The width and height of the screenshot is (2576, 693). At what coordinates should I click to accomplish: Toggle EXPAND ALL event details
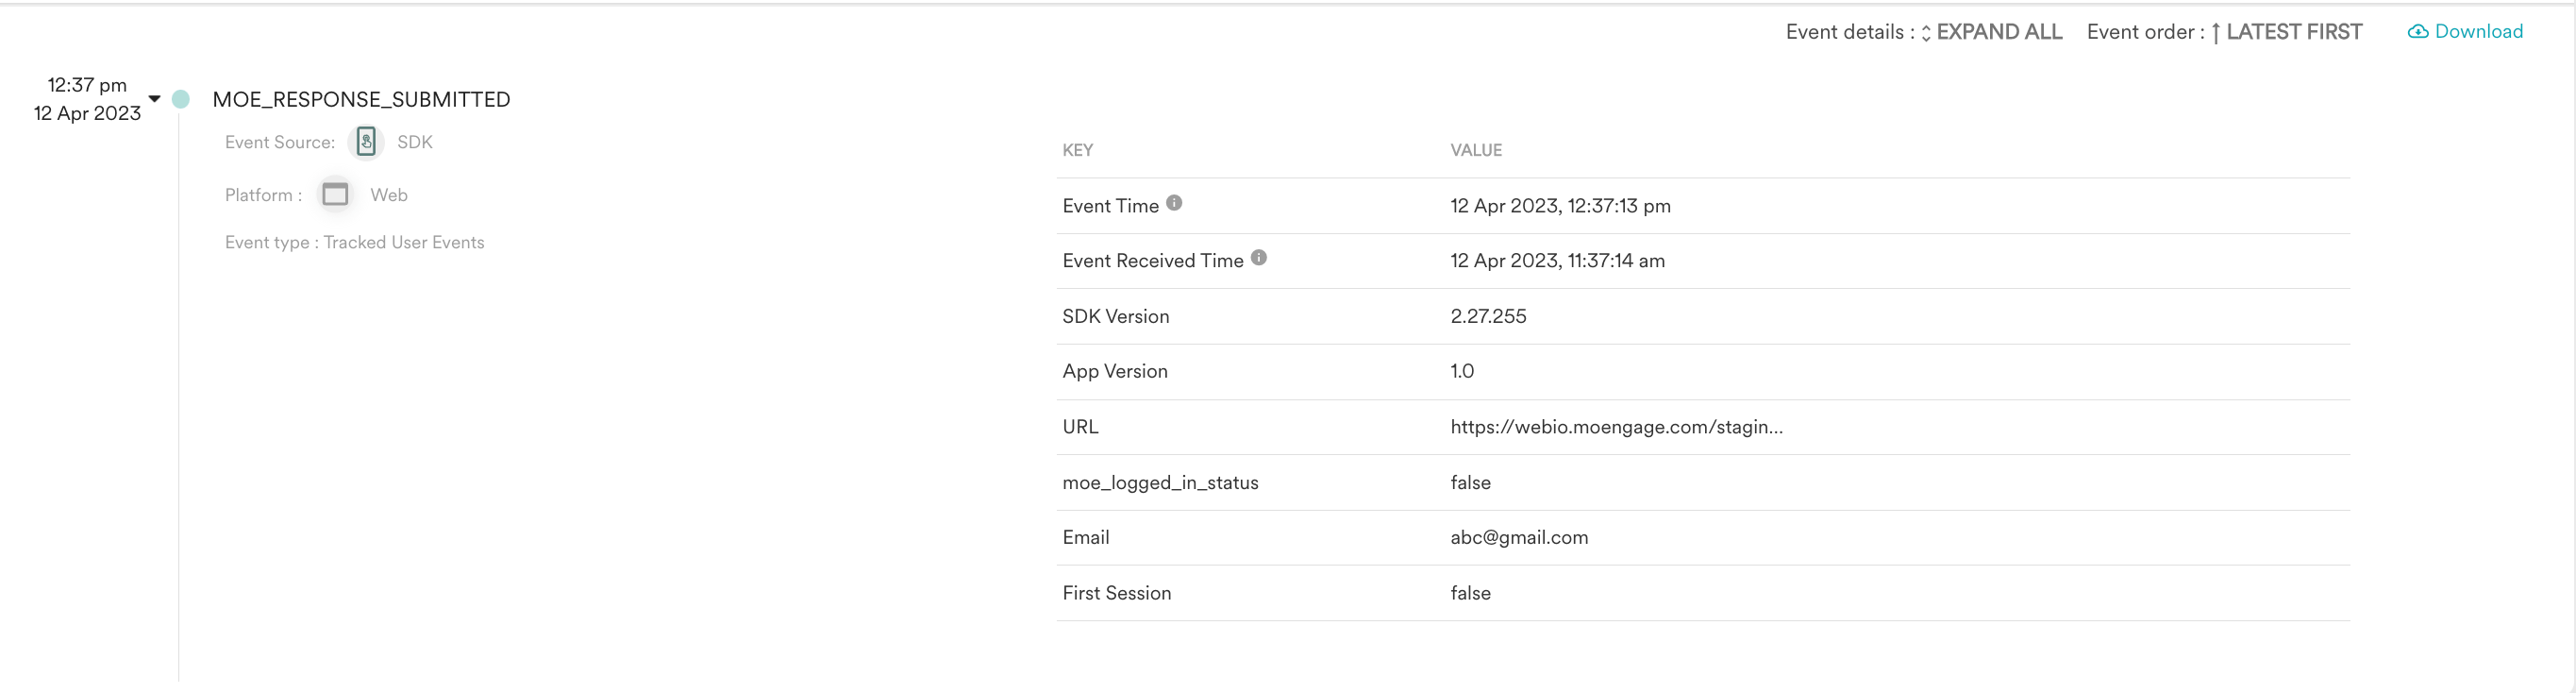[x=1999, y=32]
